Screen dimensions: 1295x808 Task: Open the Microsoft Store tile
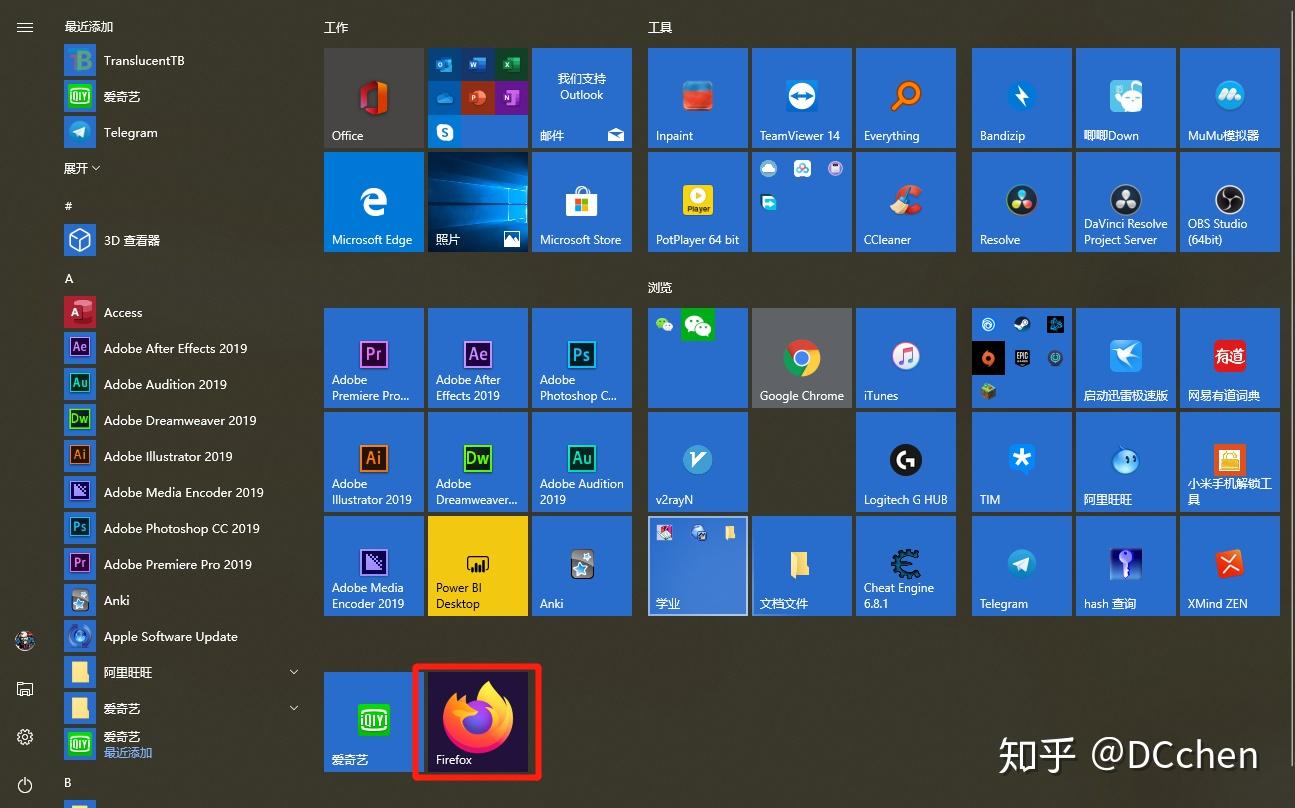pyautogui.click(x=582, y=202)
